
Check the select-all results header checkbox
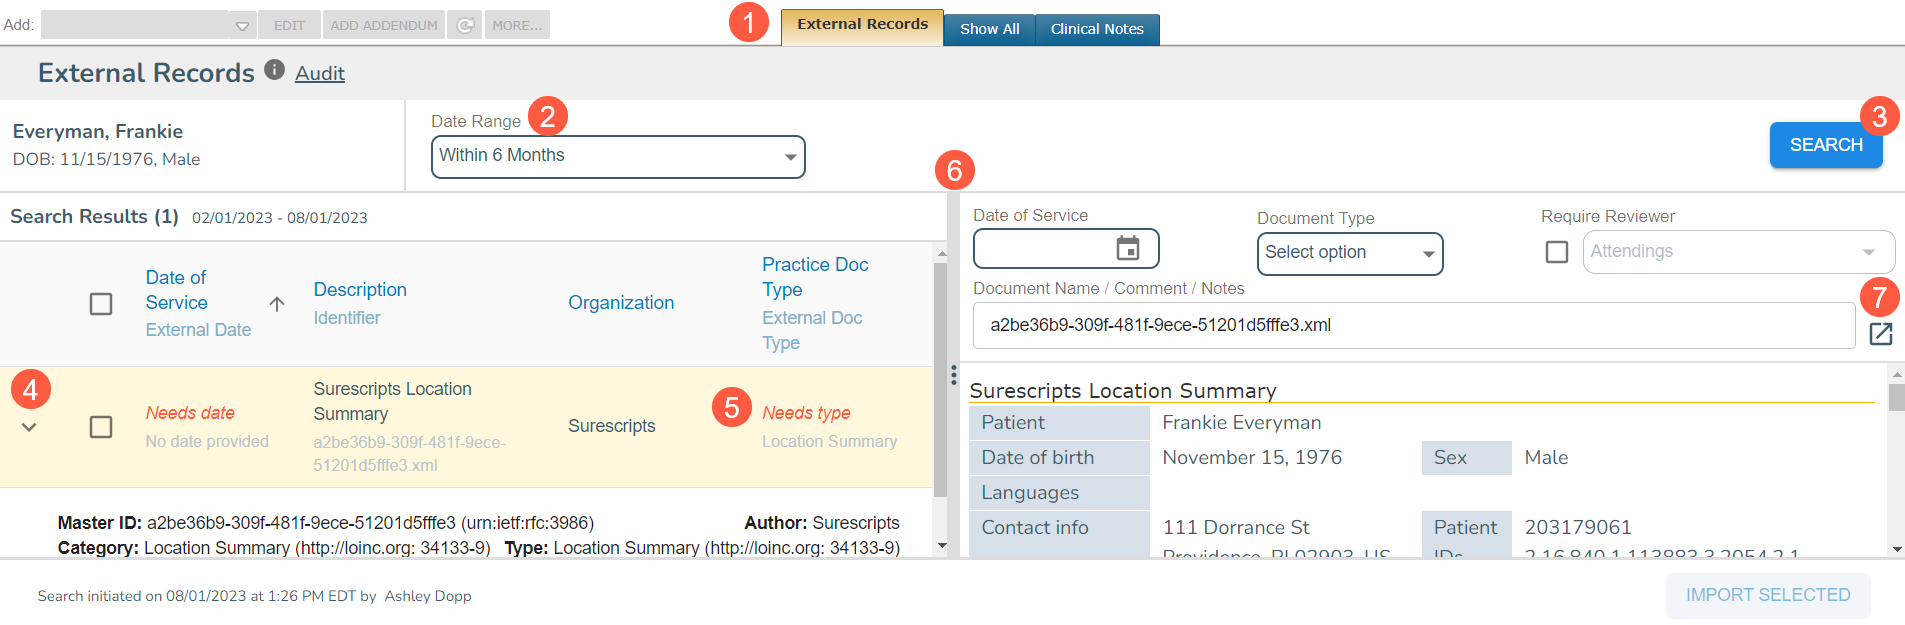(101, 304)
